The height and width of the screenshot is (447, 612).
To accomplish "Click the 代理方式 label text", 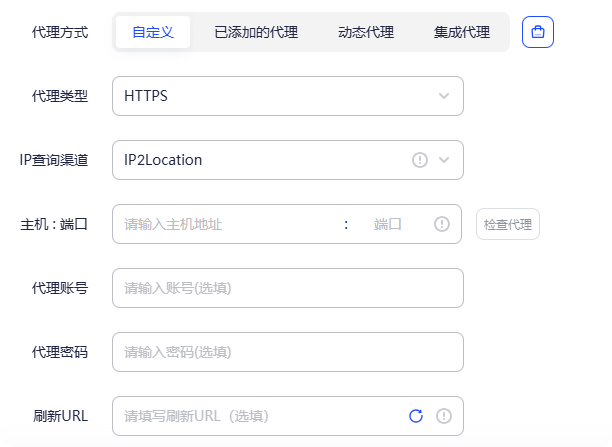I will [x=60, y=32].
